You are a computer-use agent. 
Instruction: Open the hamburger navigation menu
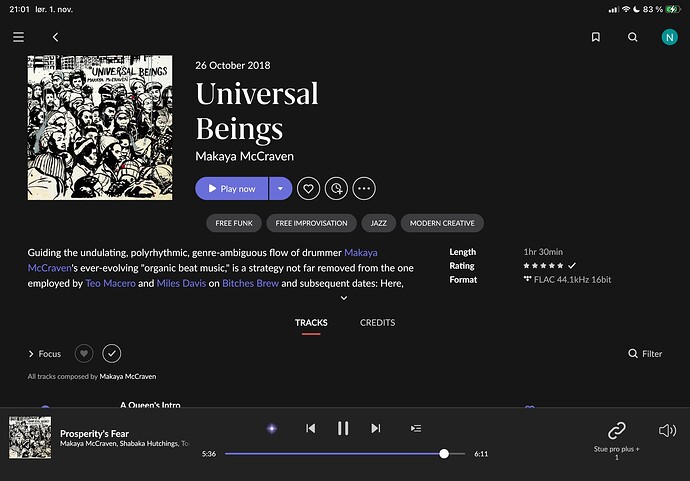point(18,37)
